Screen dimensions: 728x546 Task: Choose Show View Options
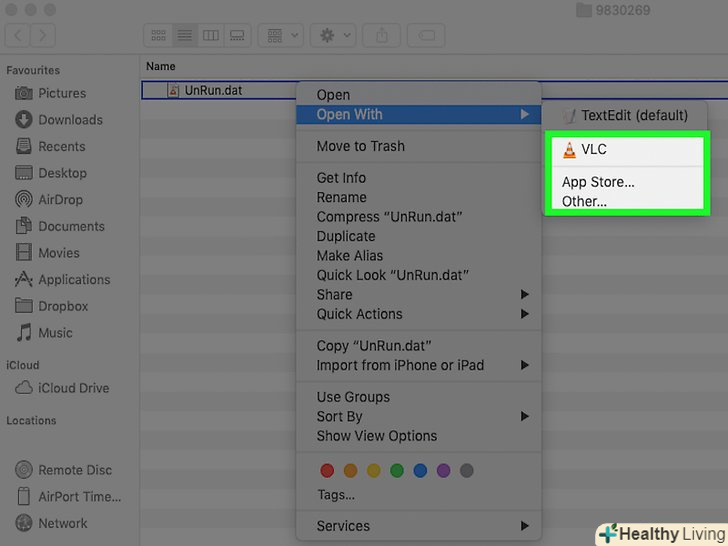point(419,436)
